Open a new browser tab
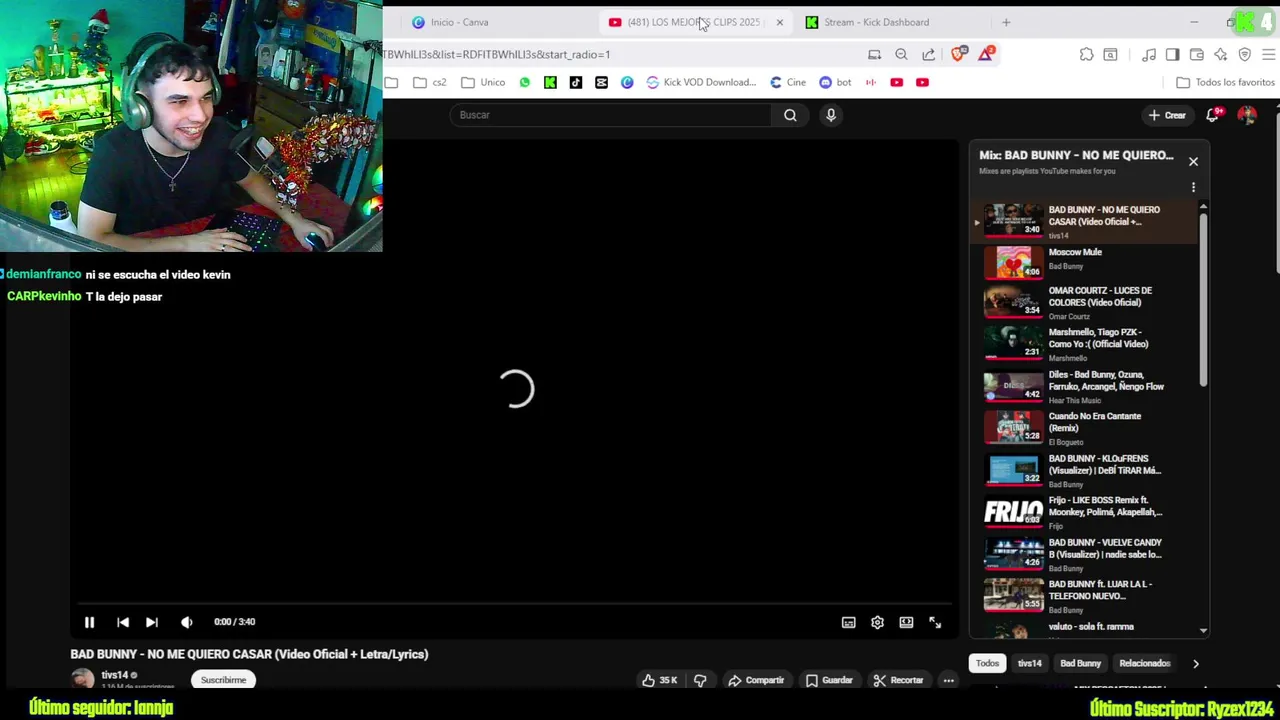 [x=1006, y=22]
